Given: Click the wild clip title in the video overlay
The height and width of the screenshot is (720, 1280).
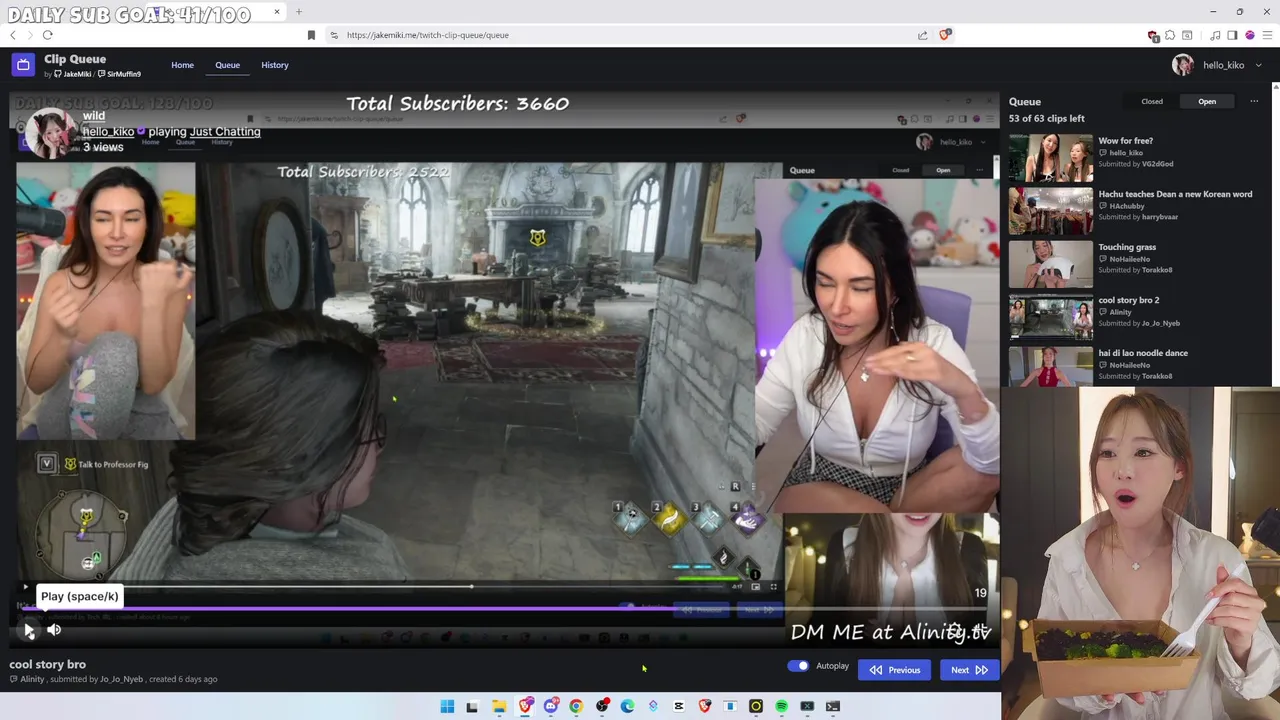Looking at the screenshot, I should [94, 116].
